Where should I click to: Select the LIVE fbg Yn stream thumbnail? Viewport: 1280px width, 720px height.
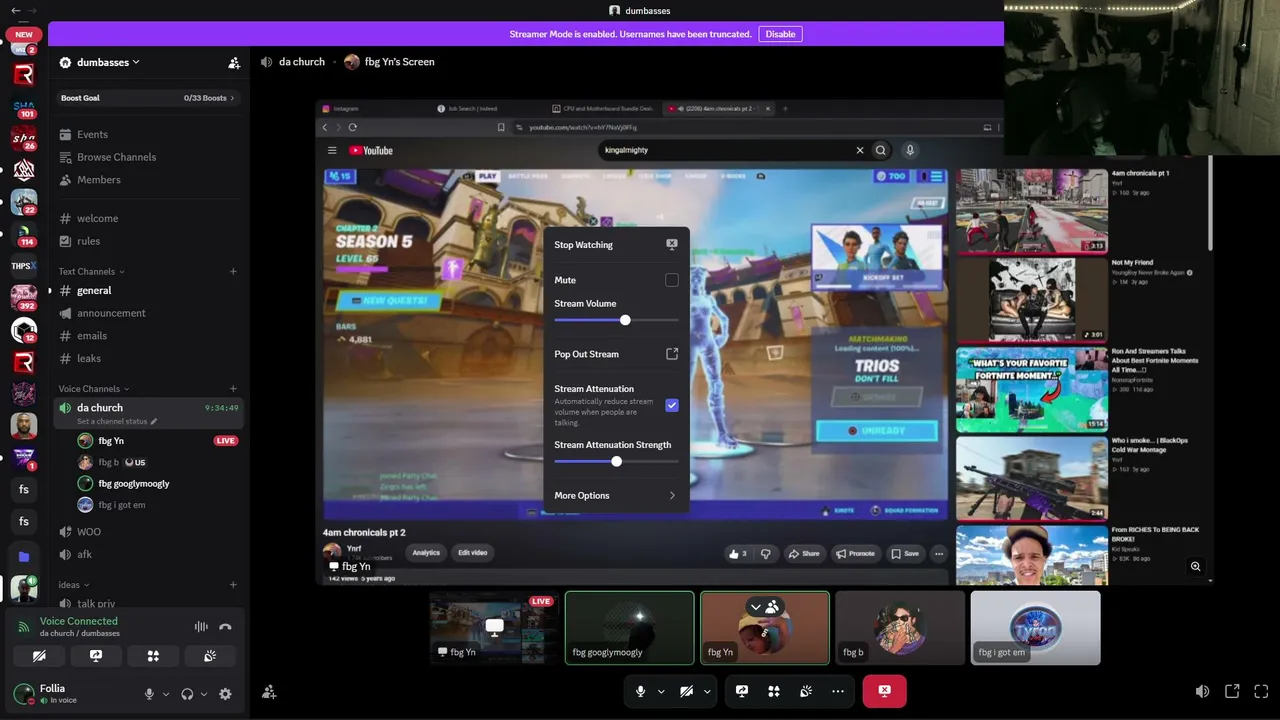[x=494, y=628]
